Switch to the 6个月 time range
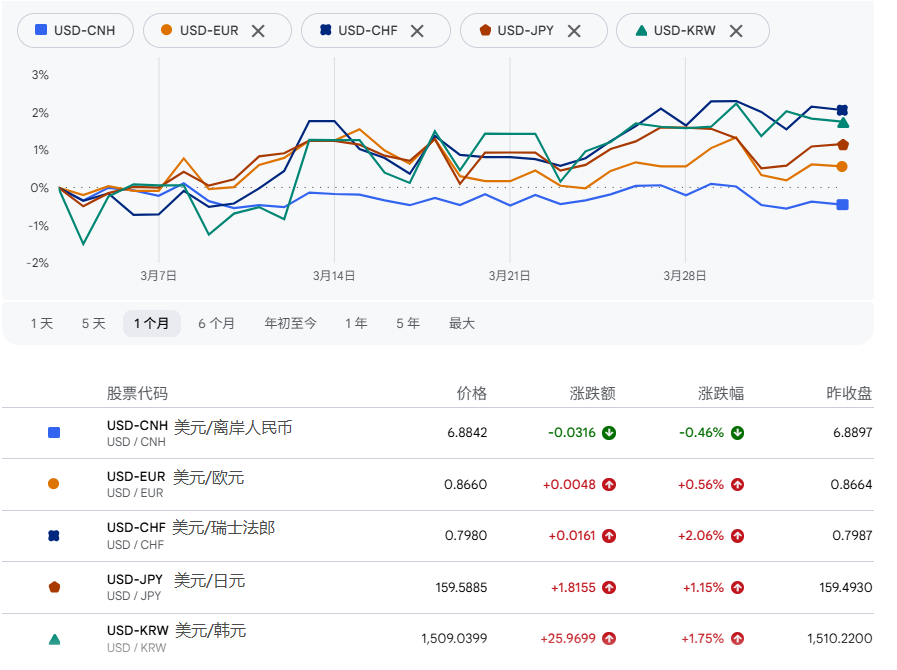Screen dimensions: 897x670 pos(216,323)
